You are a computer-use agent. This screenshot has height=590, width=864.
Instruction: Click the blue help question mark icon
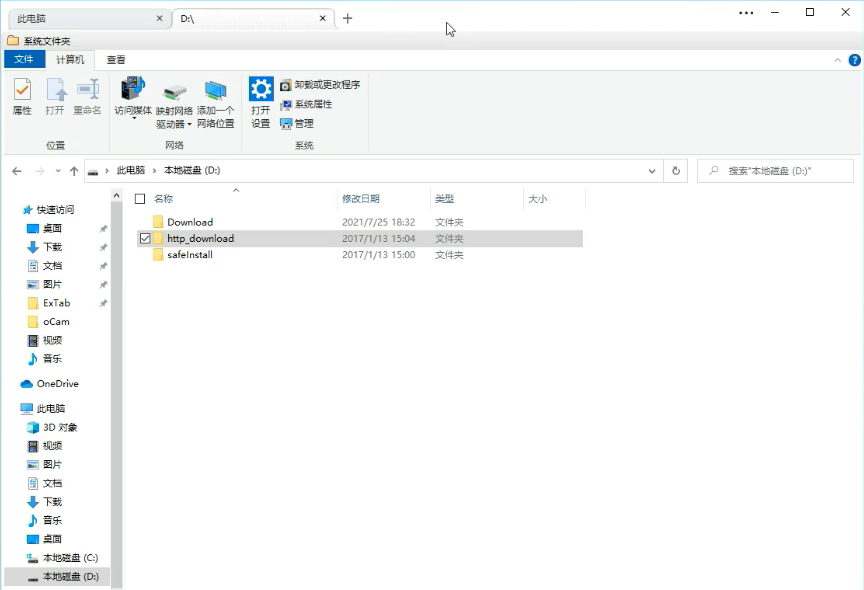click(854, 60)
